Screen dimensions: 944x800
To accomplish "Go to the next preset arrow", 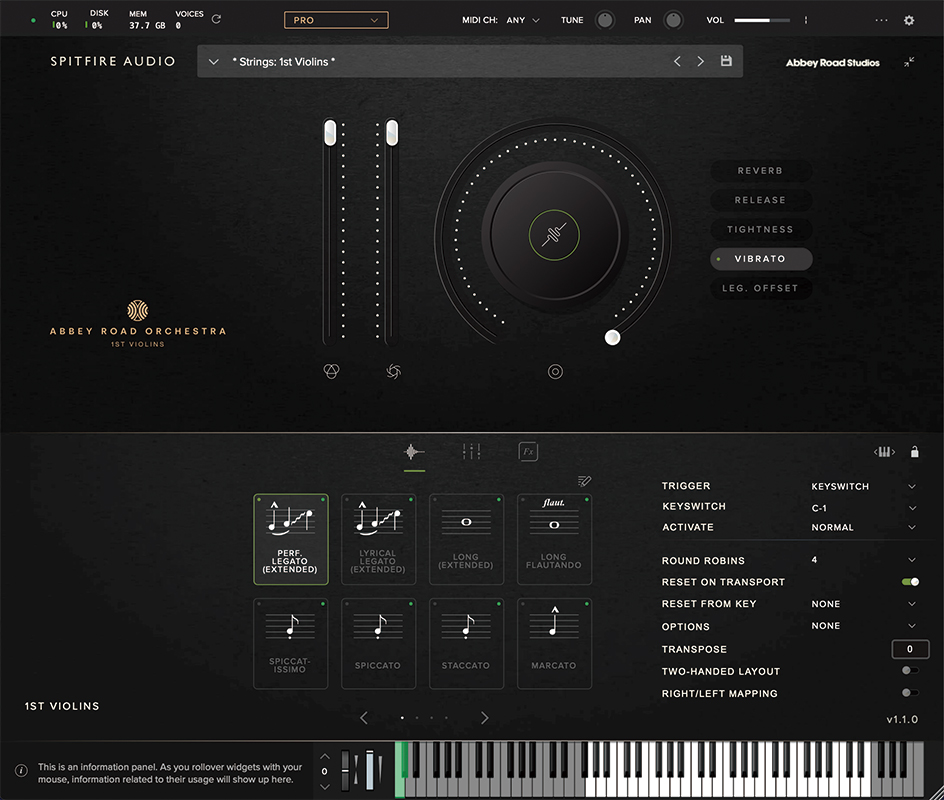I will click(x=700, y=61).
